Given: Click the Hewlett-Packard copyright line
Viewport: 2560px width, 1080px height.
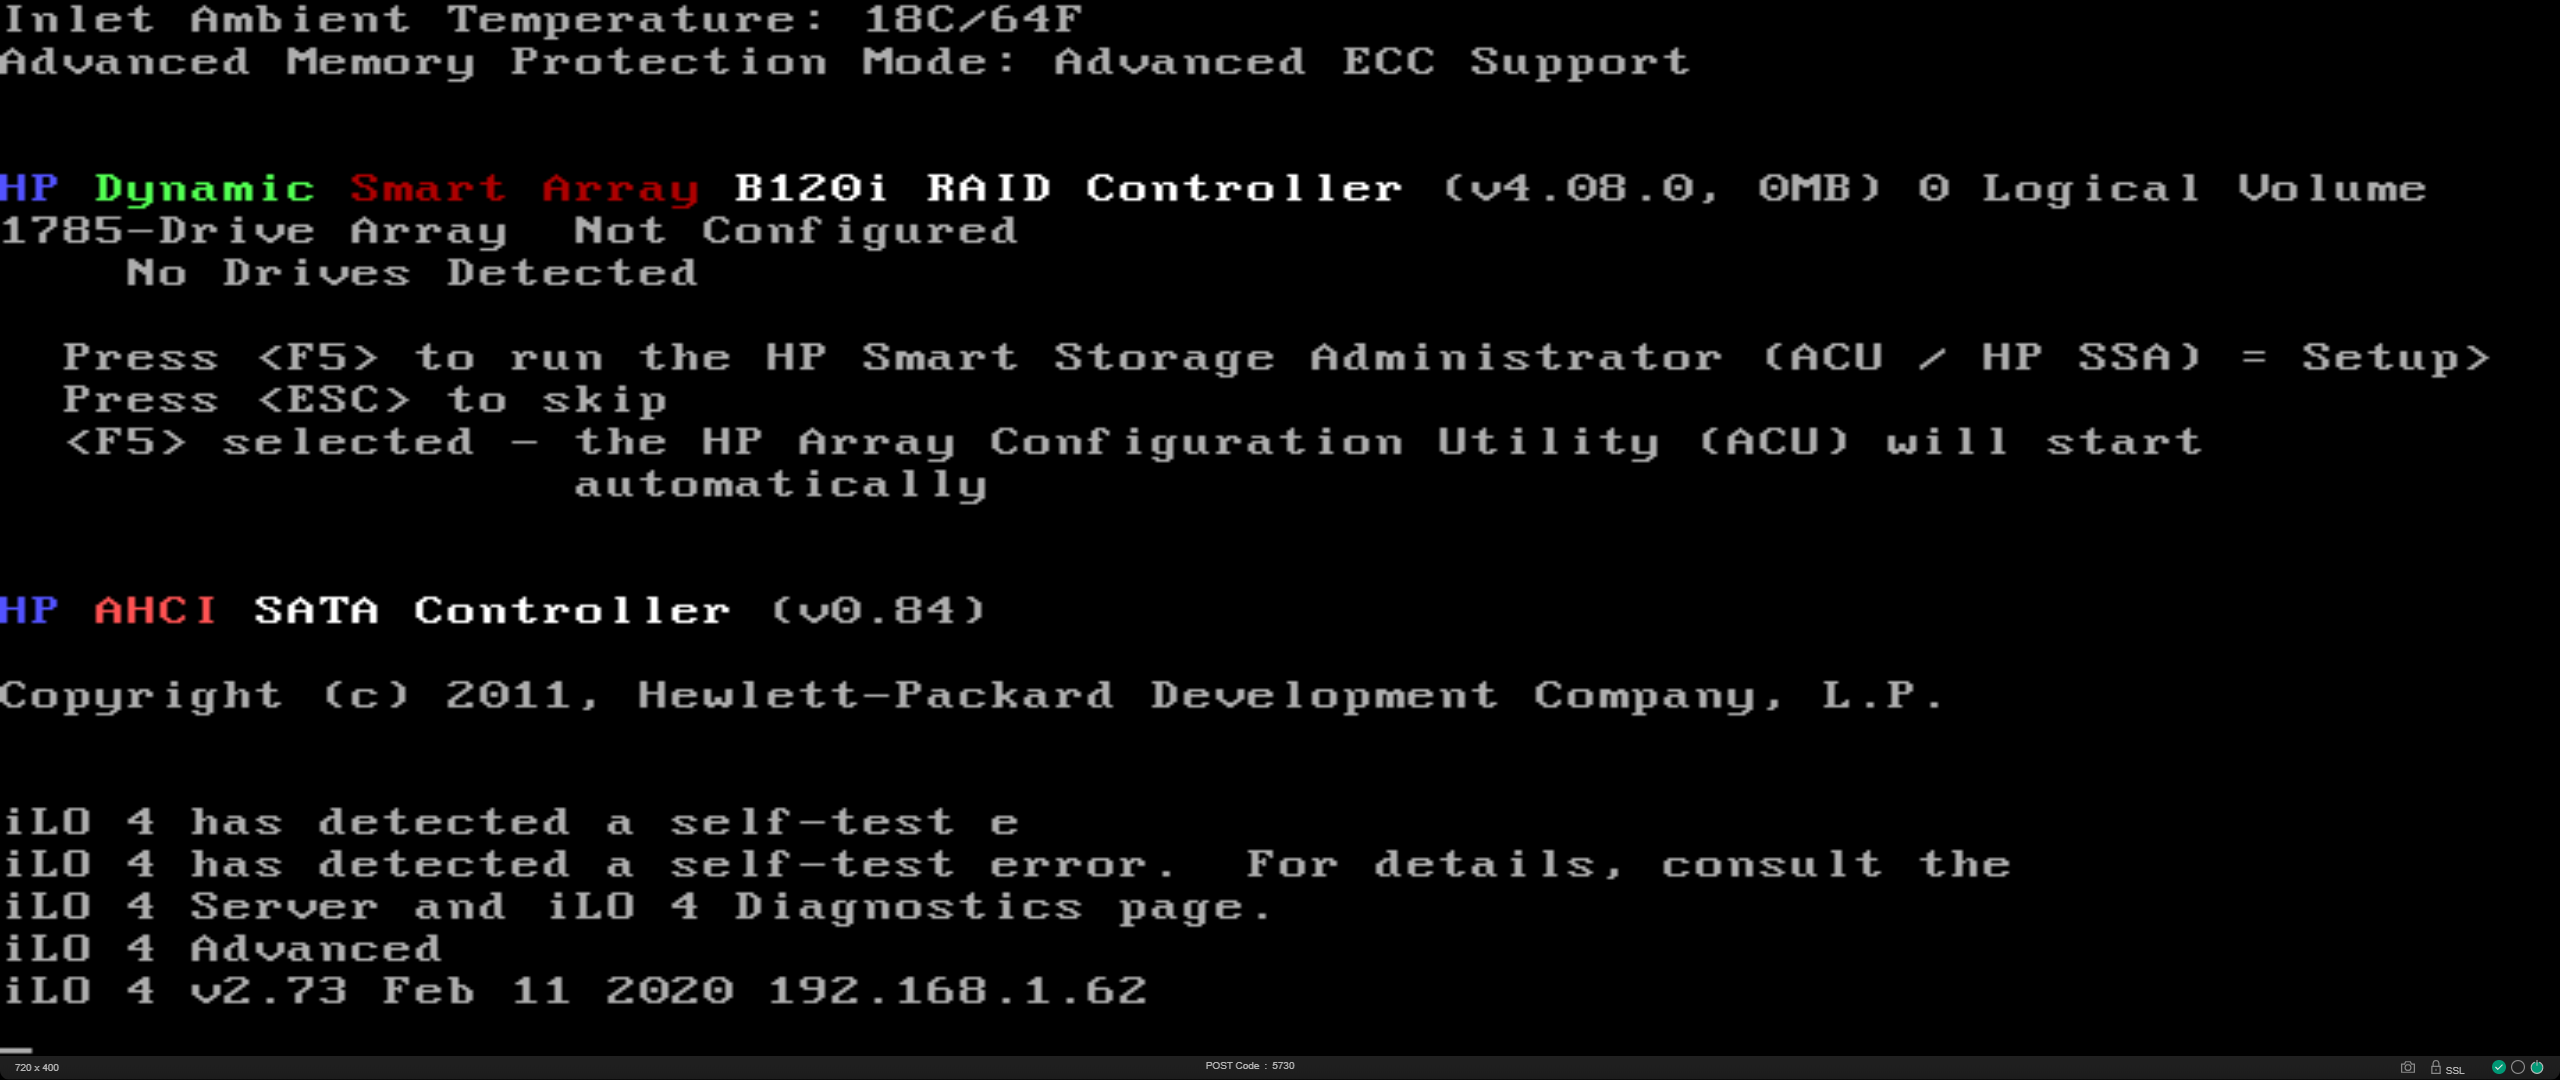Looking at the screenshot, I should [972, 695].
